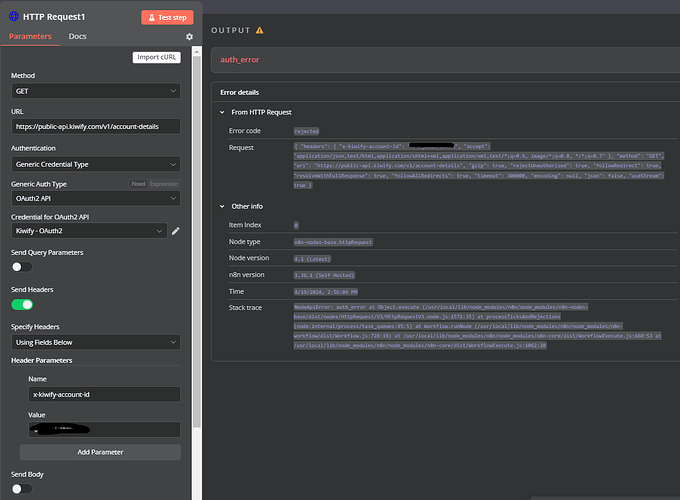Open Specify Headers Using Fields Below dropdown
The width and height of the screenshot is (680, 500).
pyautogui.click(x=95, y=342)
